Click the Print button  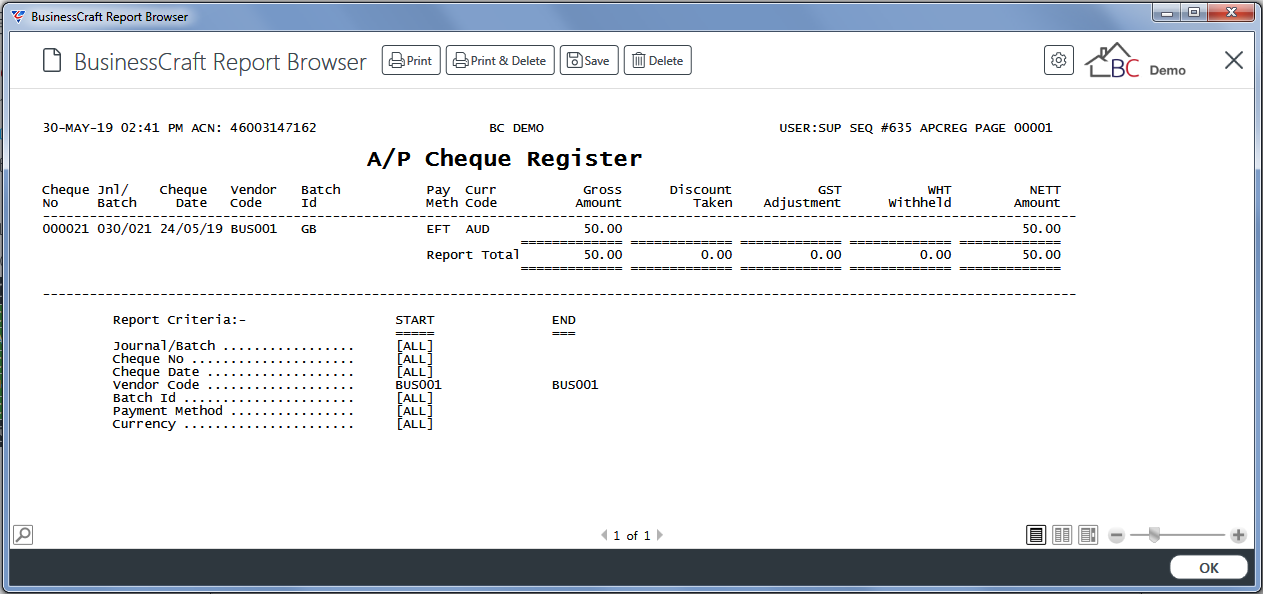coord(411,60)
